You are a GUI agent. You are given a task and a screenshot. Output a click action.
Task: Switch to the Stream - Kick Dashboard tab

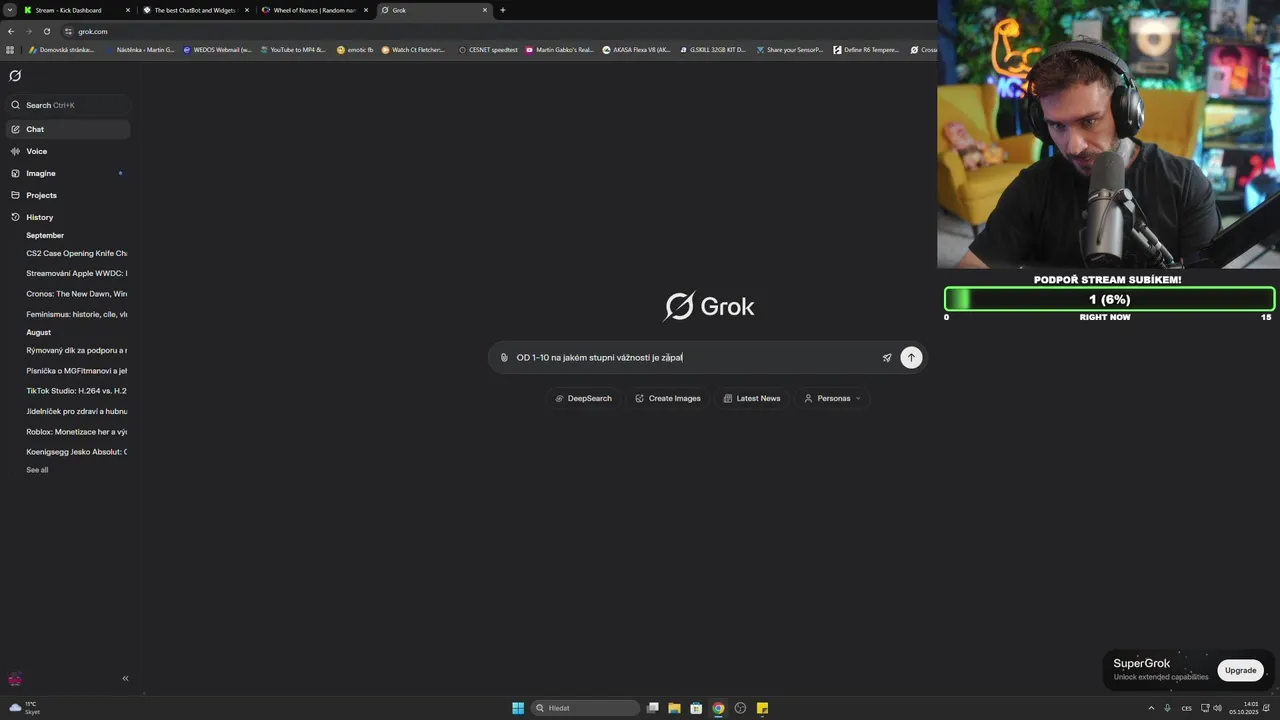click(78, 10)
